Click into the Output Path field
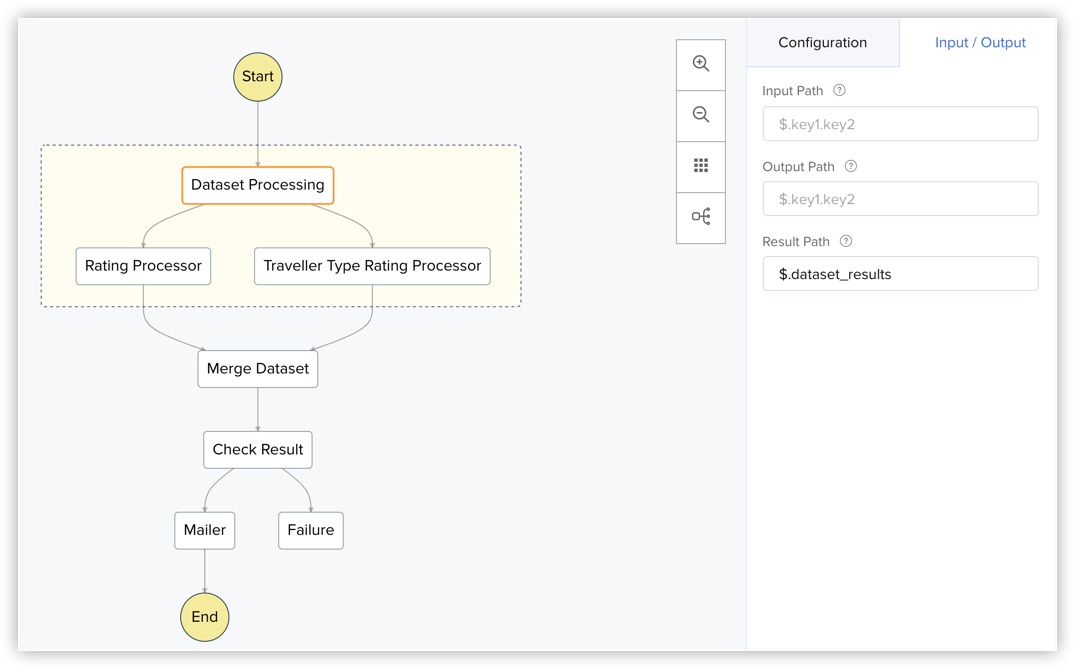This screenshot has width=1075, height=669. 900,199
